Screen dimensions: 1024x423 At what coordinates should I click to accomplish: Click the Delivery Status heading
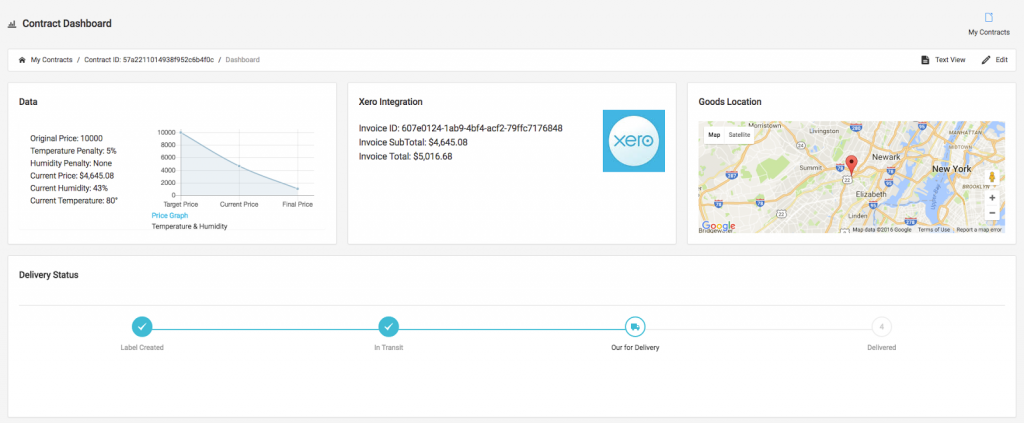(x=49, y=275)
